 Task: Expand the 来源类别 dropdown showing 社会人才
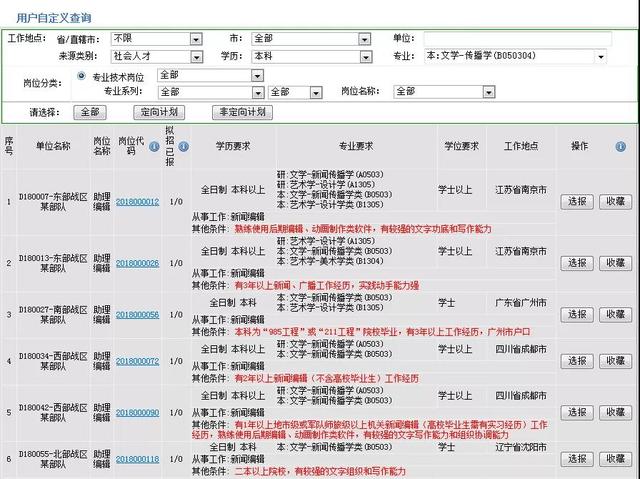(x=157, y=56)
